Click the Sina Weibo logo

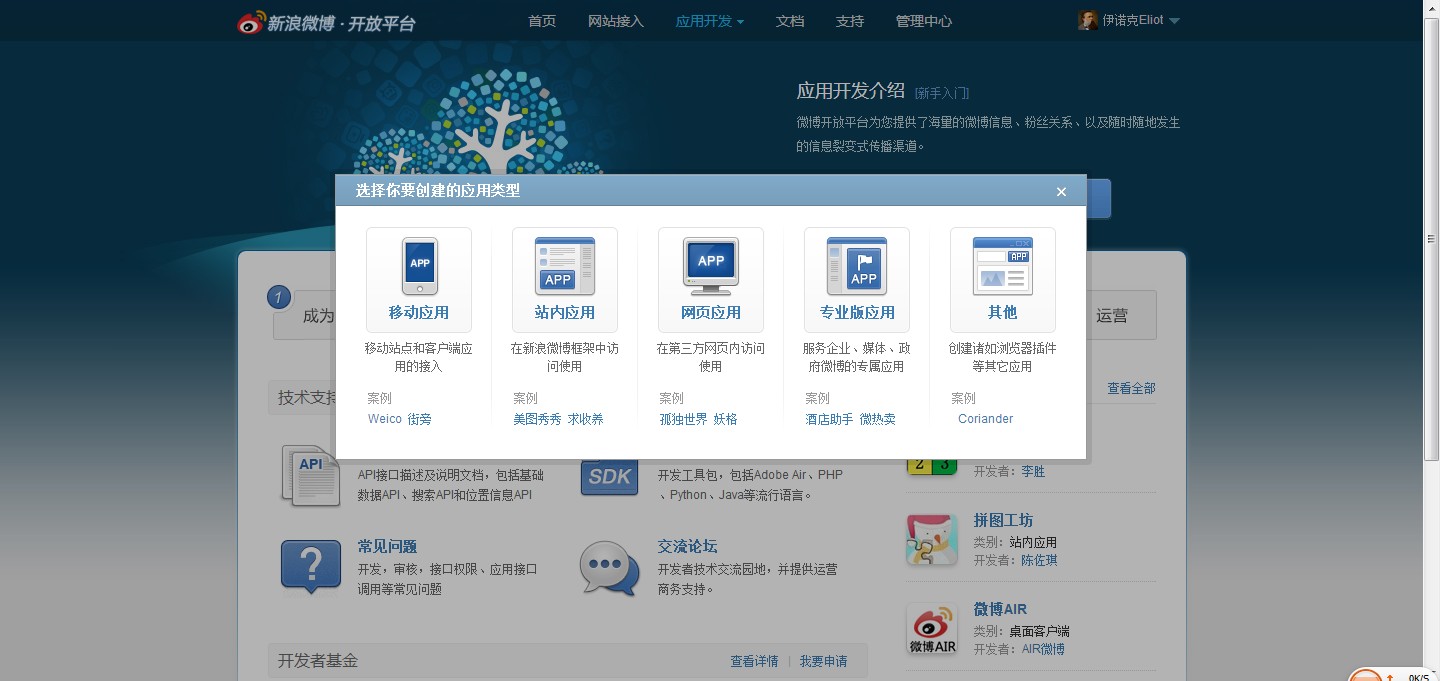[x=326, y=21]
